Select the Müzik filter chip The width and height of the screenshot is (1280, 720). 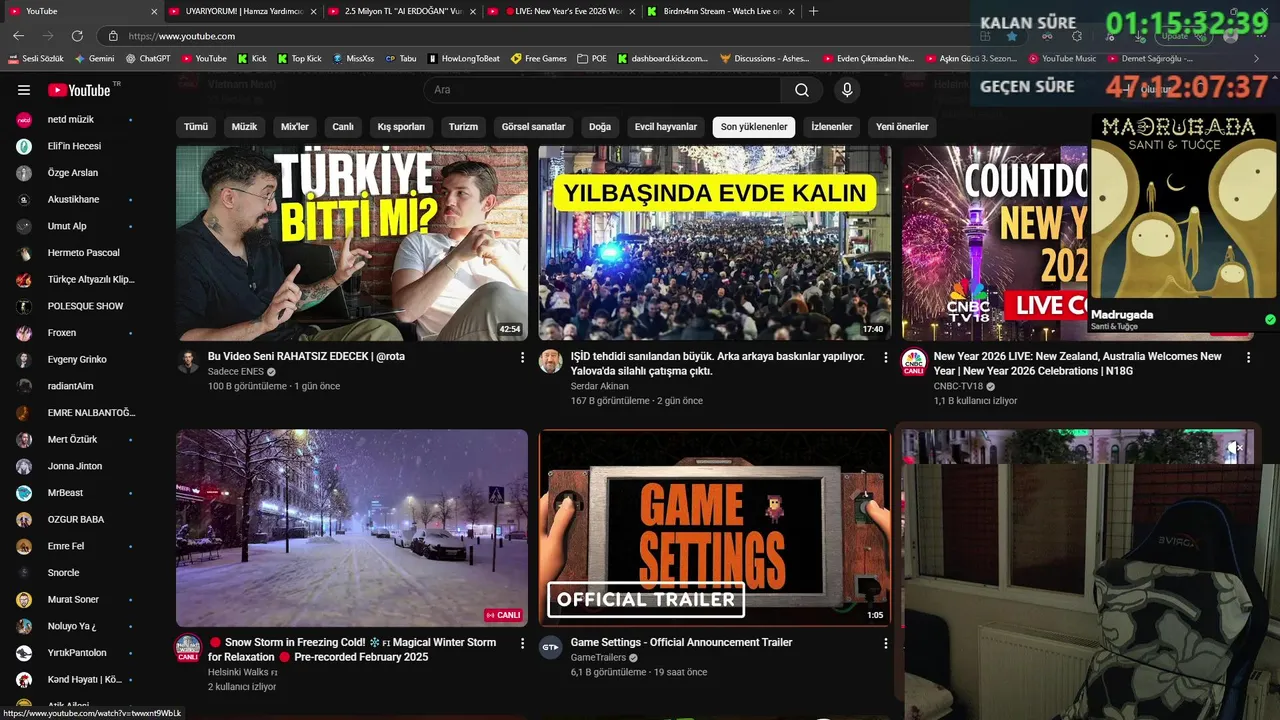click(x=244, y=127)
